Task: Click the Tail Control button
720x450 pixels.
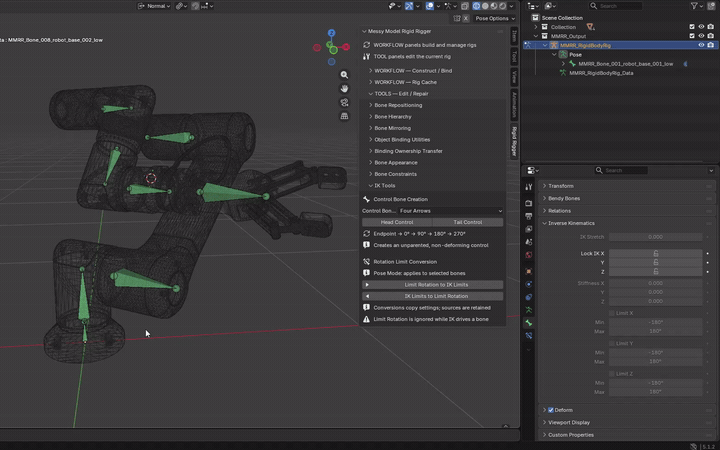Action: pos(468,222)
